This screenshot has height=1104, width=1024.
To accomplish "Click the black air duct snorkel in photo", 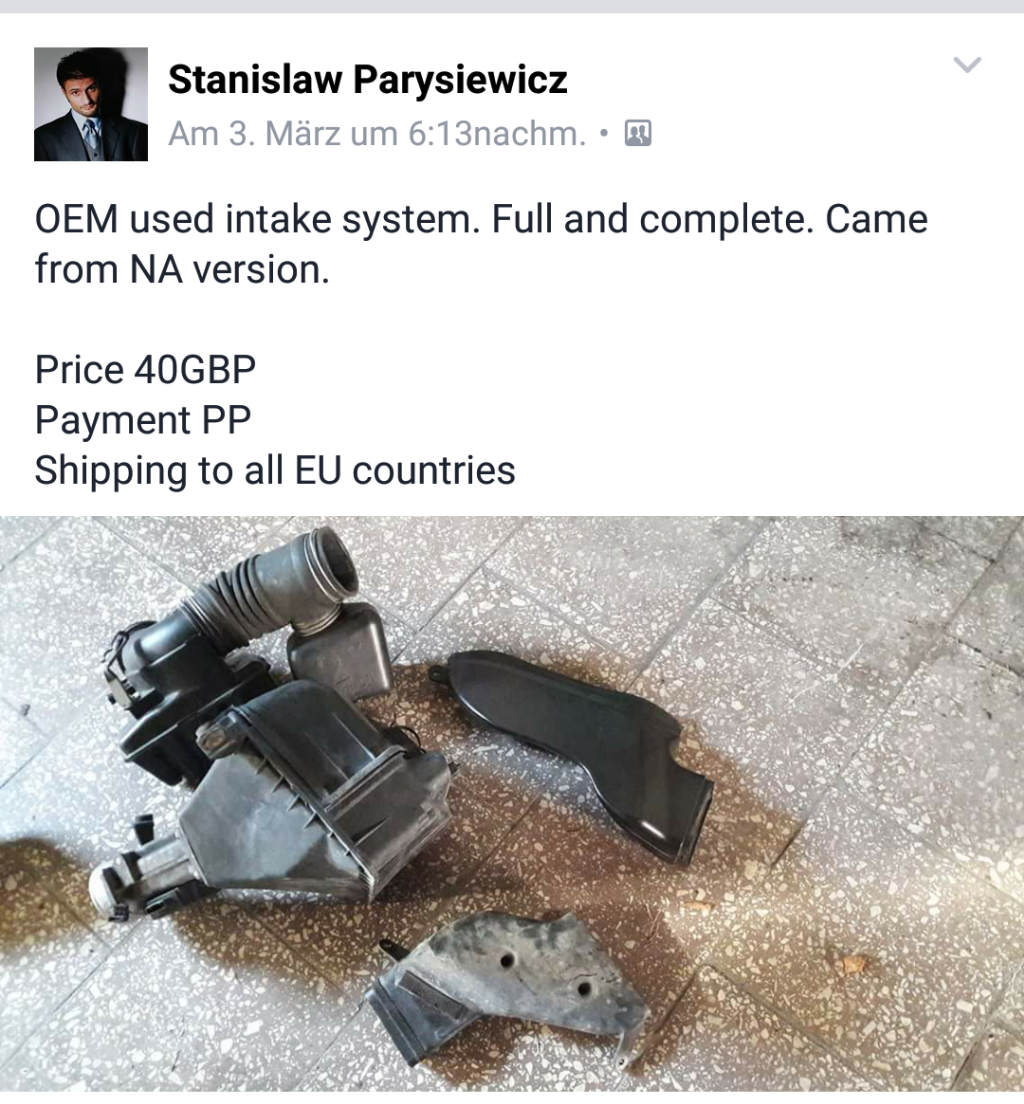I will coord(577,746).
